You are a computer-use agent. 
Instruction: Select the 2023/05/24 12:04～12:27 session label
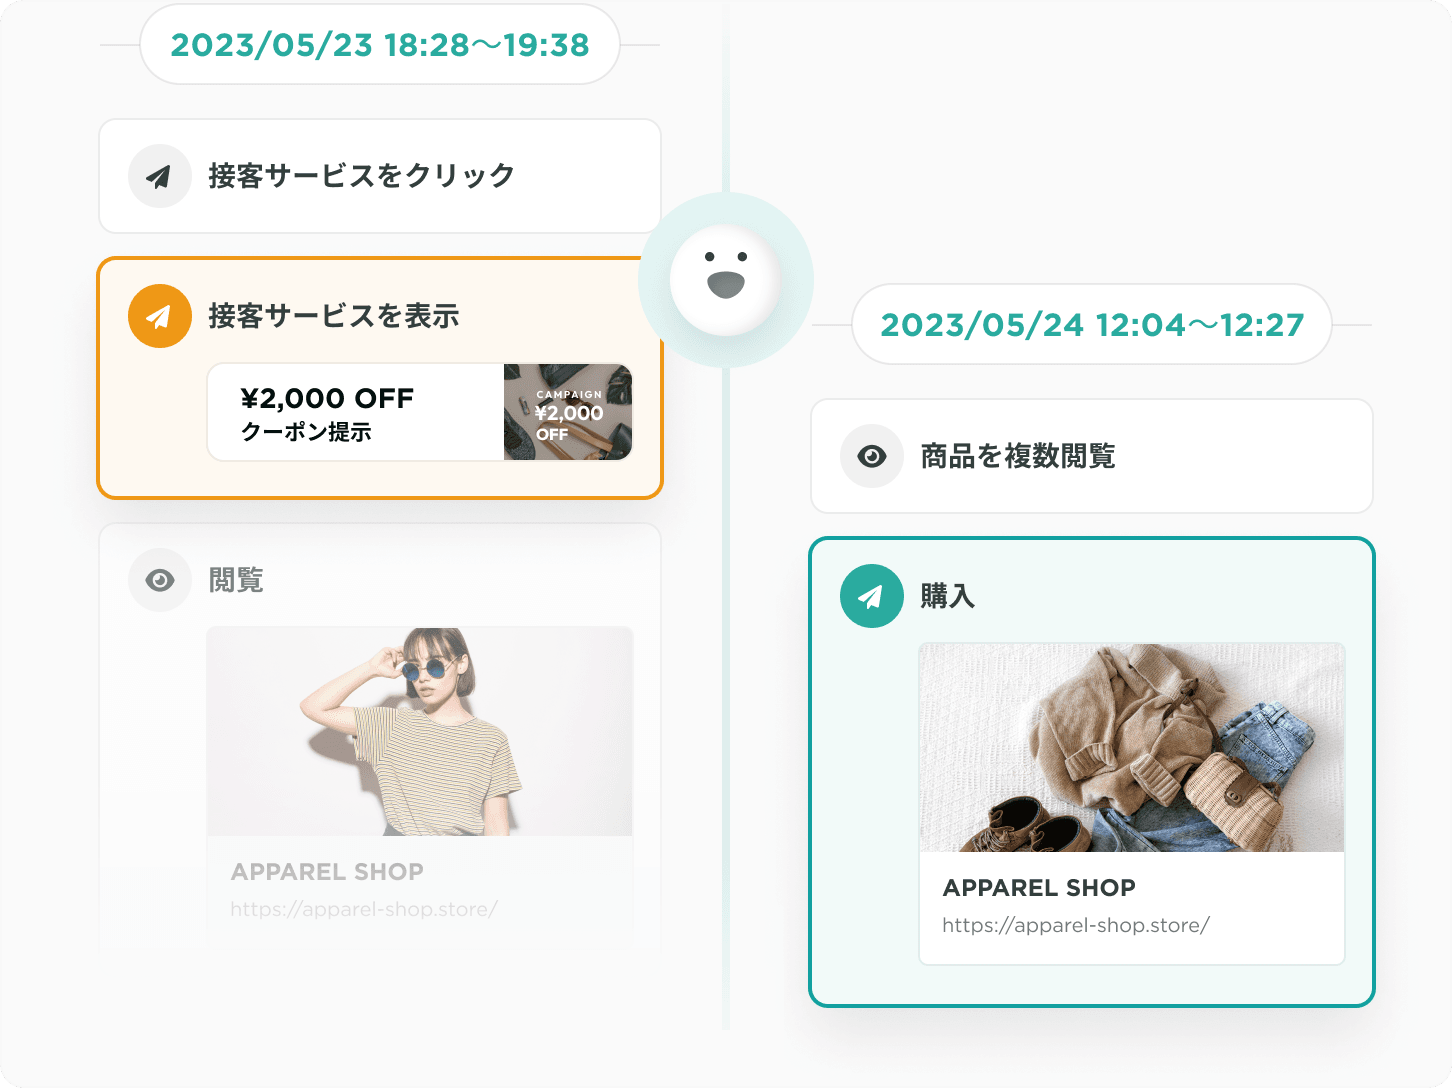click(x=1092, y=325)
